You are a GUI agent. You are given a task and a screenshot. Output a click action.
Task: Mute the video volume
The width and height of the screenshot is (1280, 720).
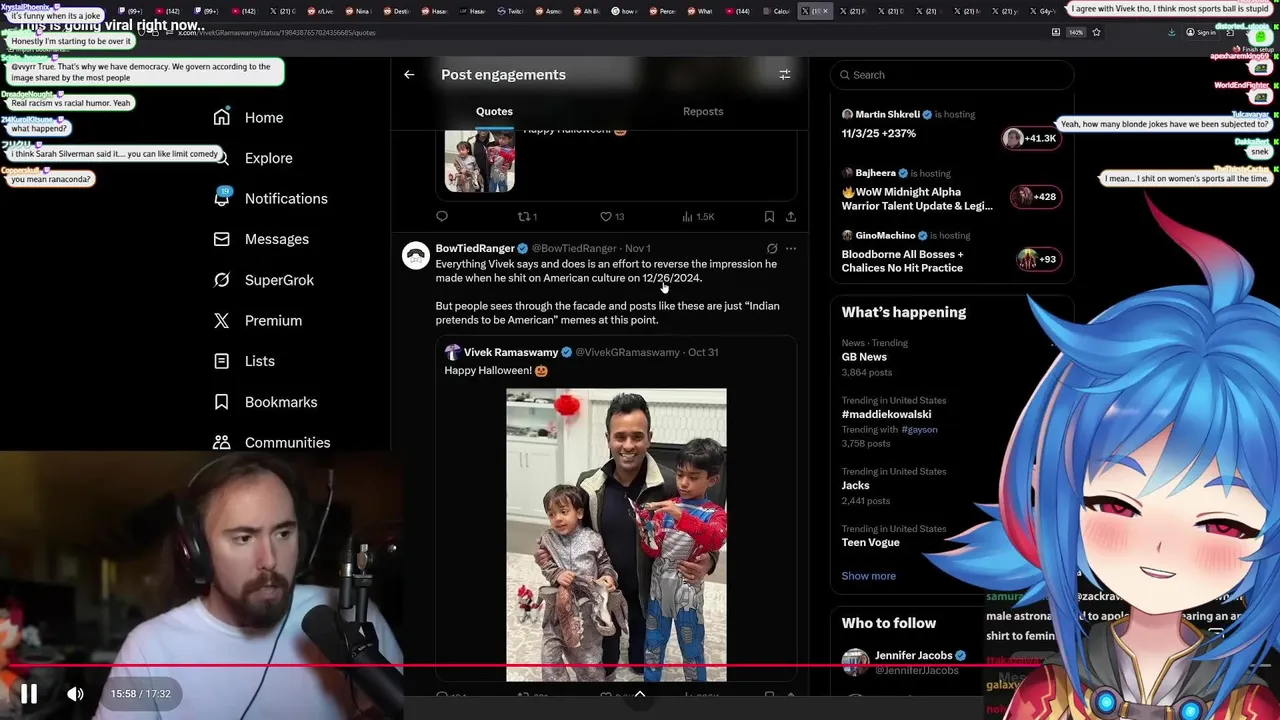coord(75,694)
